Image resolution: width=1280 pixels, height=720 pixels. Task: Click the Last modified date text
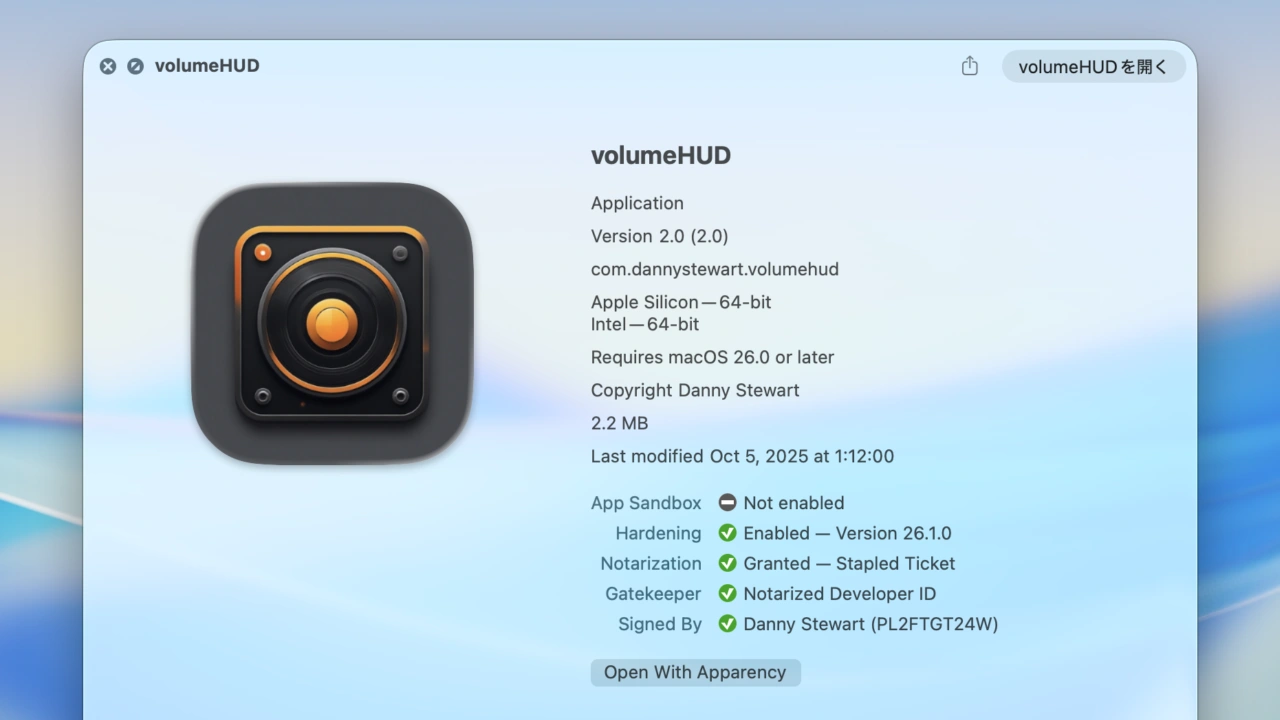(742, 456)
